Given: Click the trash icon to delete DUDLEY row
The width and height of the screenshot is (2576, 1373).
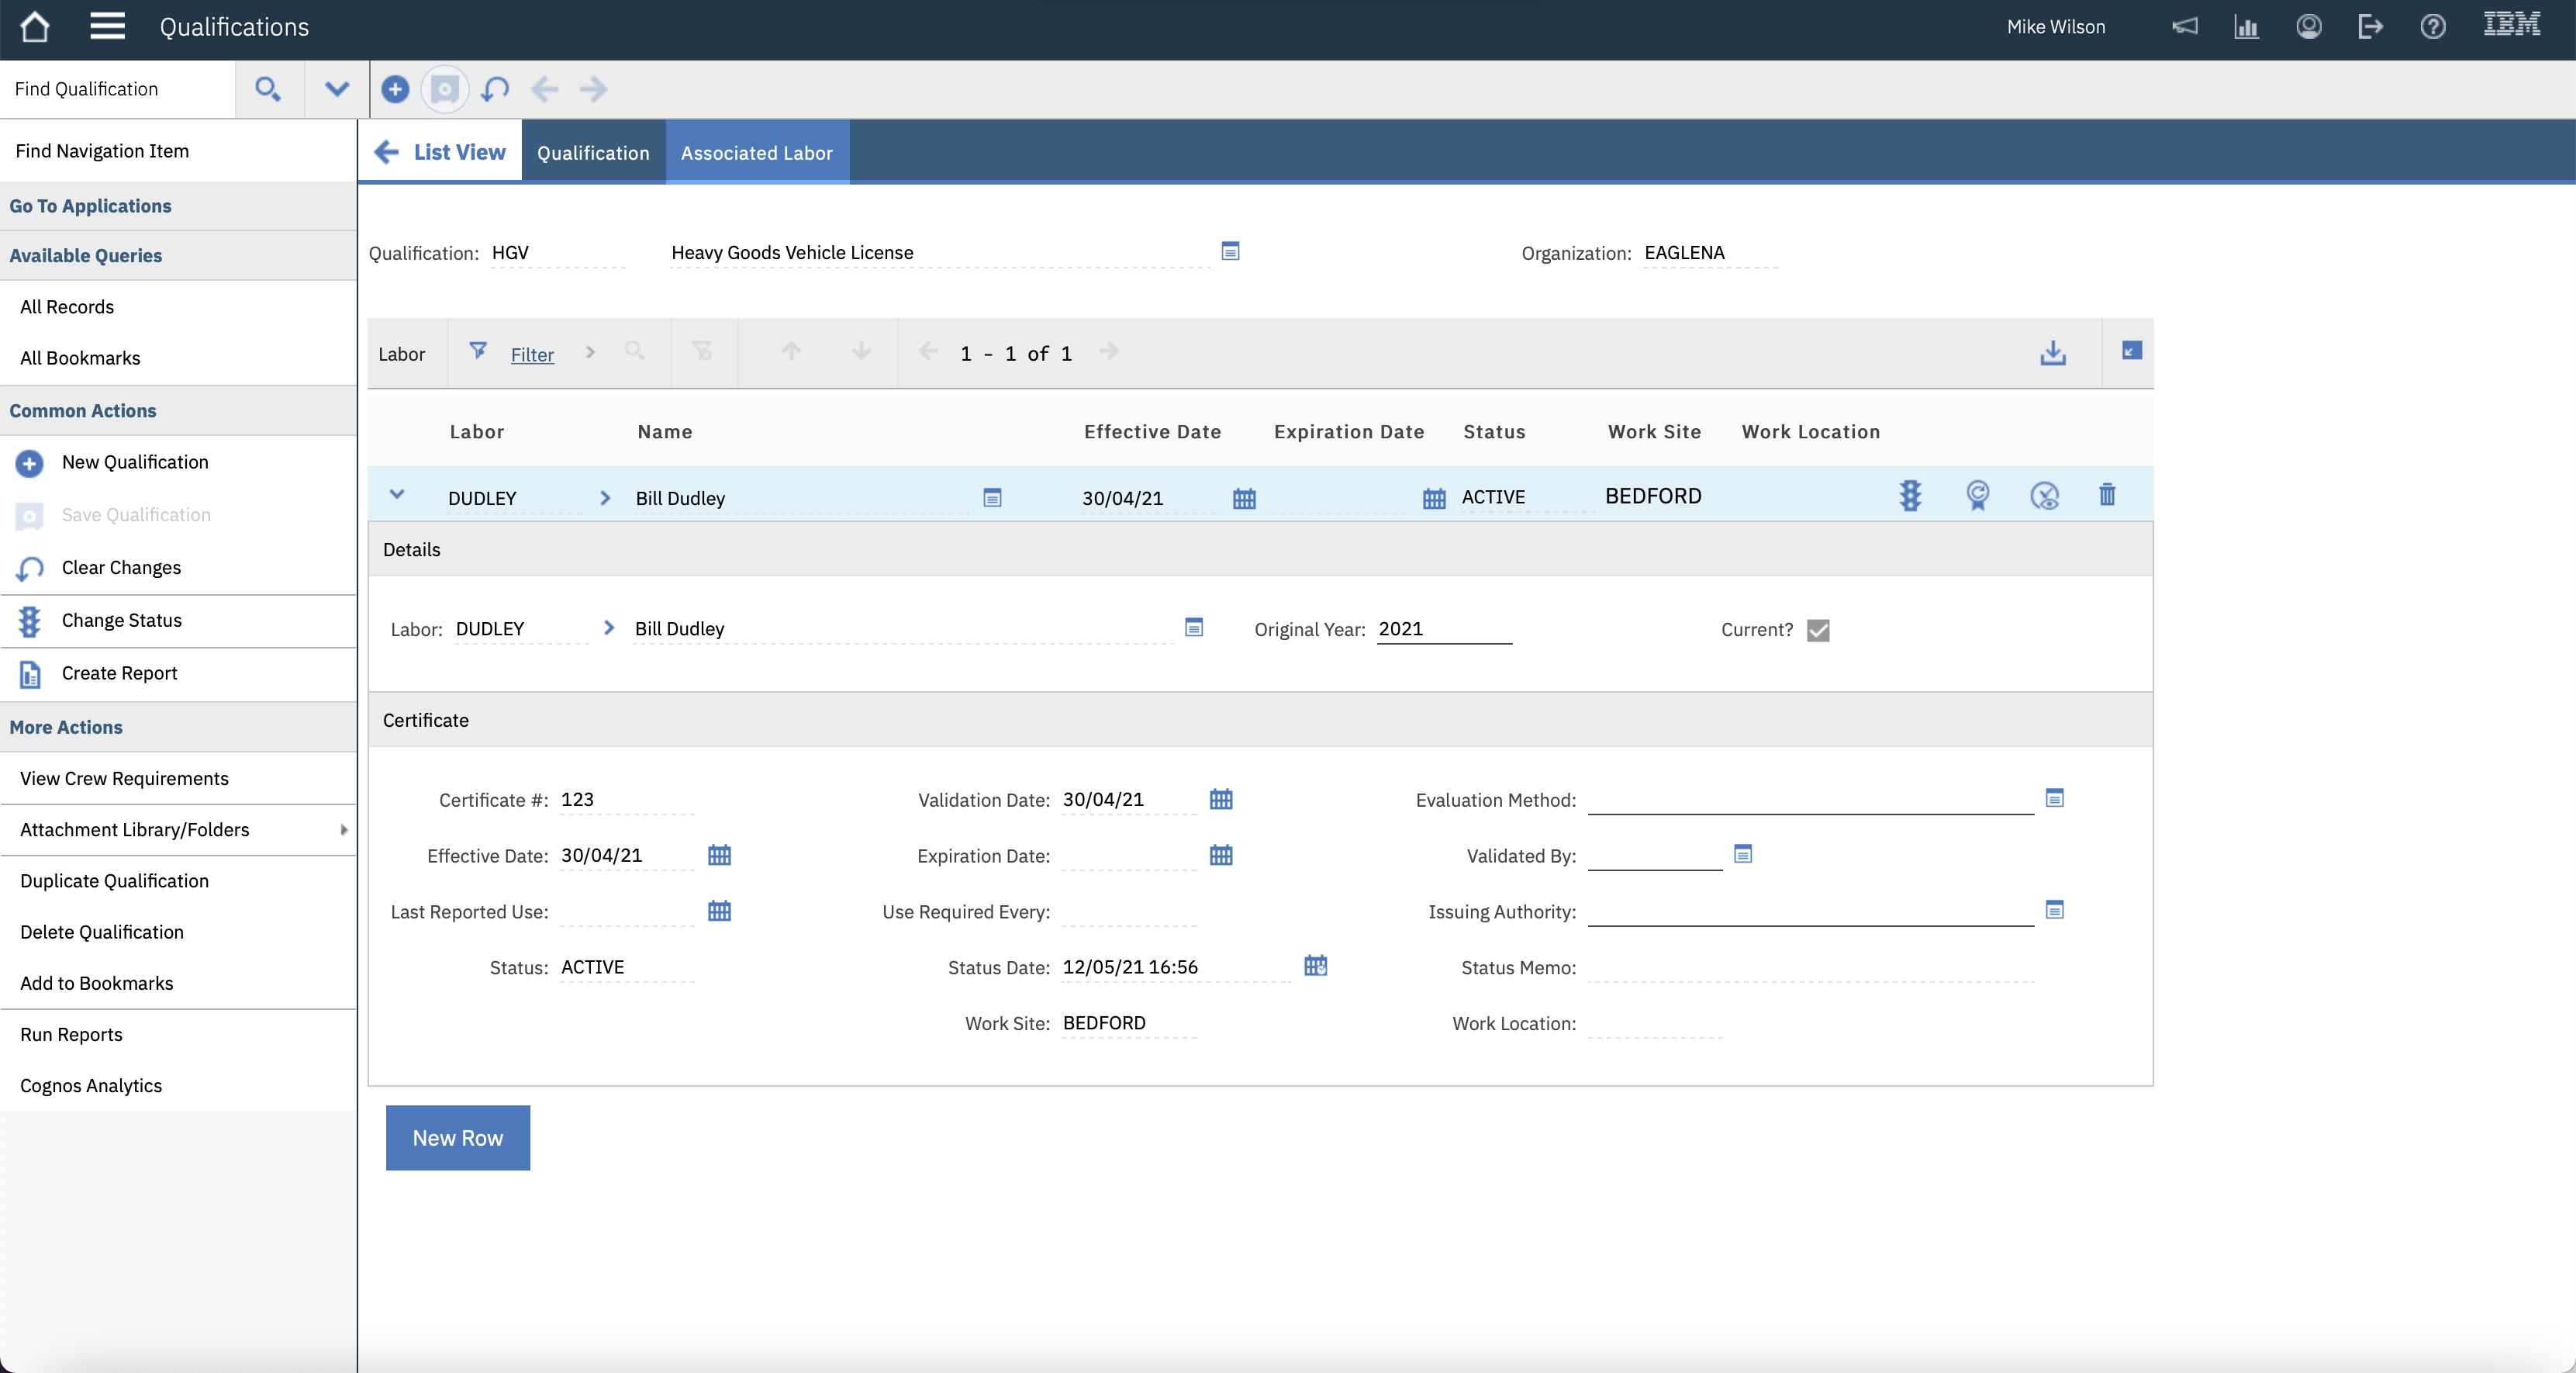Looking at the screenshot, I should (x=2107, y=495).
